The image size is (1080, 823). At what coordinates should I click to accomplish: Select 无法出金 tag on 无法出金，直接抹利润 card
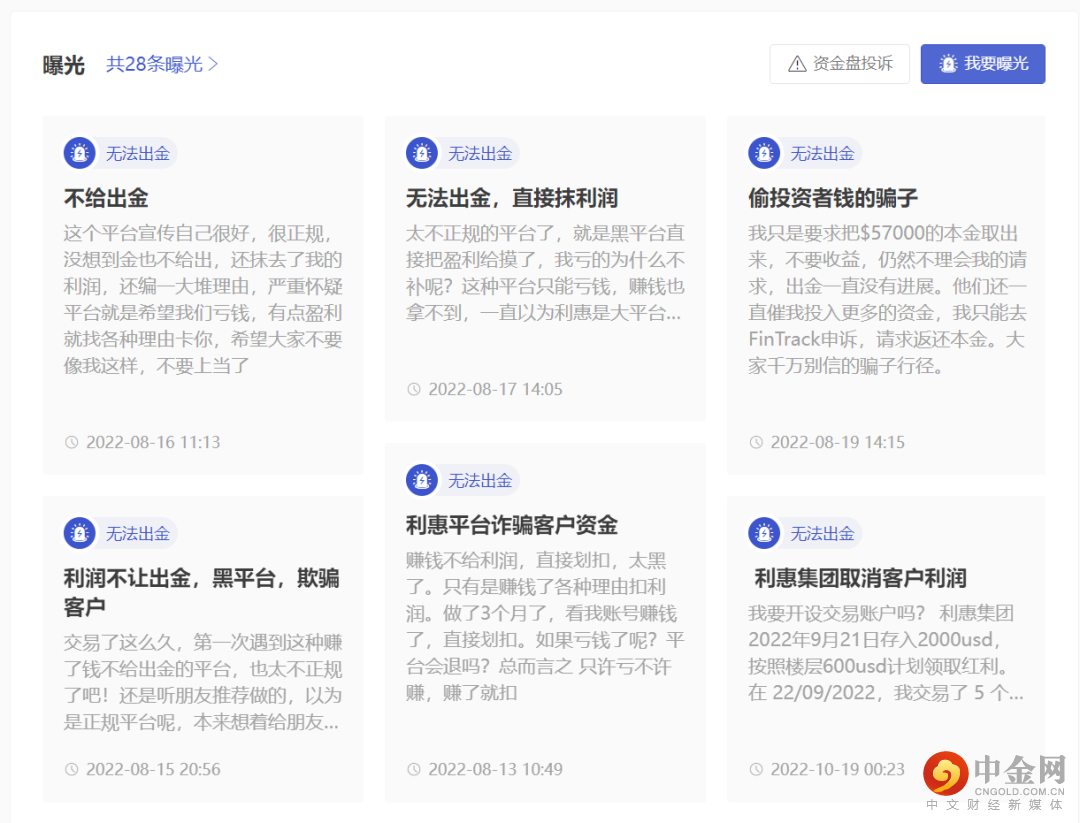[x=479, y=154]
